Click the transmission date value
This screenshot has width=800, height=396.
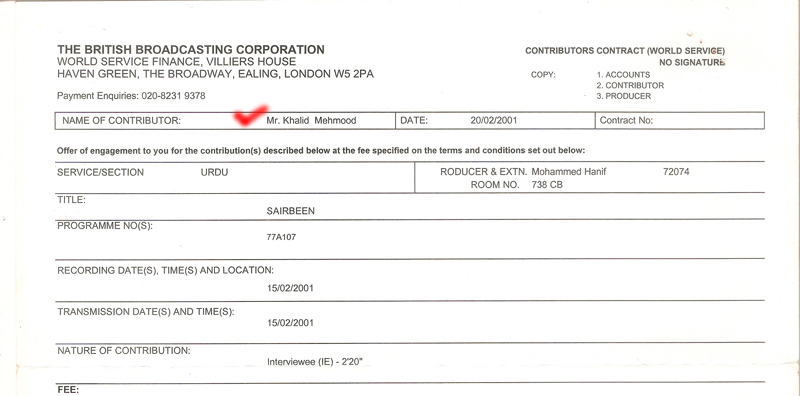290,323
